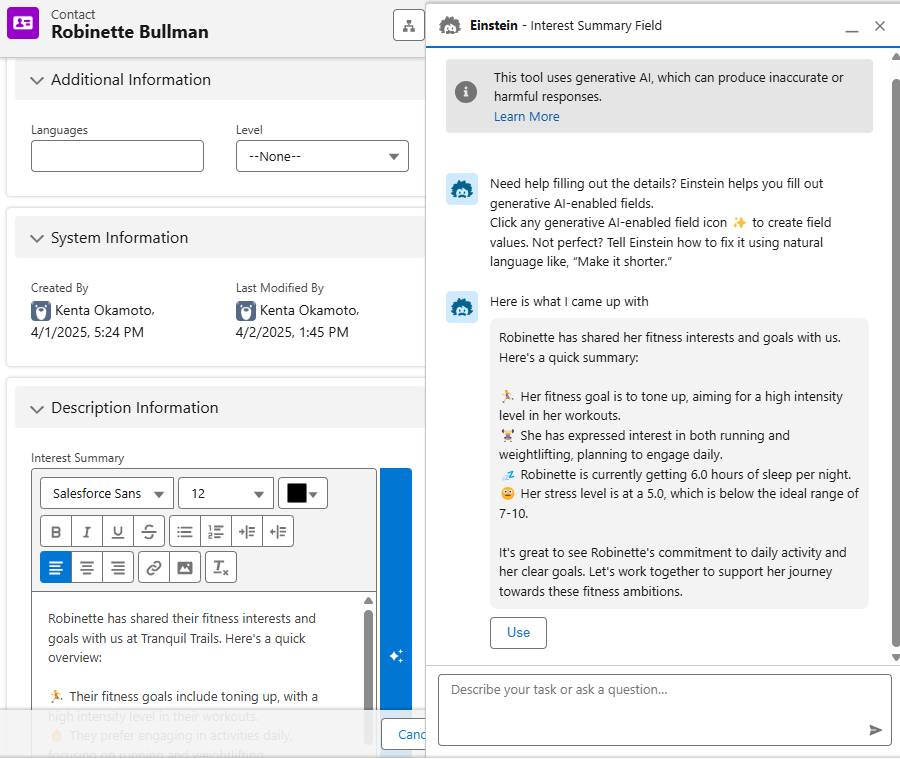900x759 pixels.
Task: Click the Use button for Einstein's response
Action: pyautogui.click(x=518, y=633)
